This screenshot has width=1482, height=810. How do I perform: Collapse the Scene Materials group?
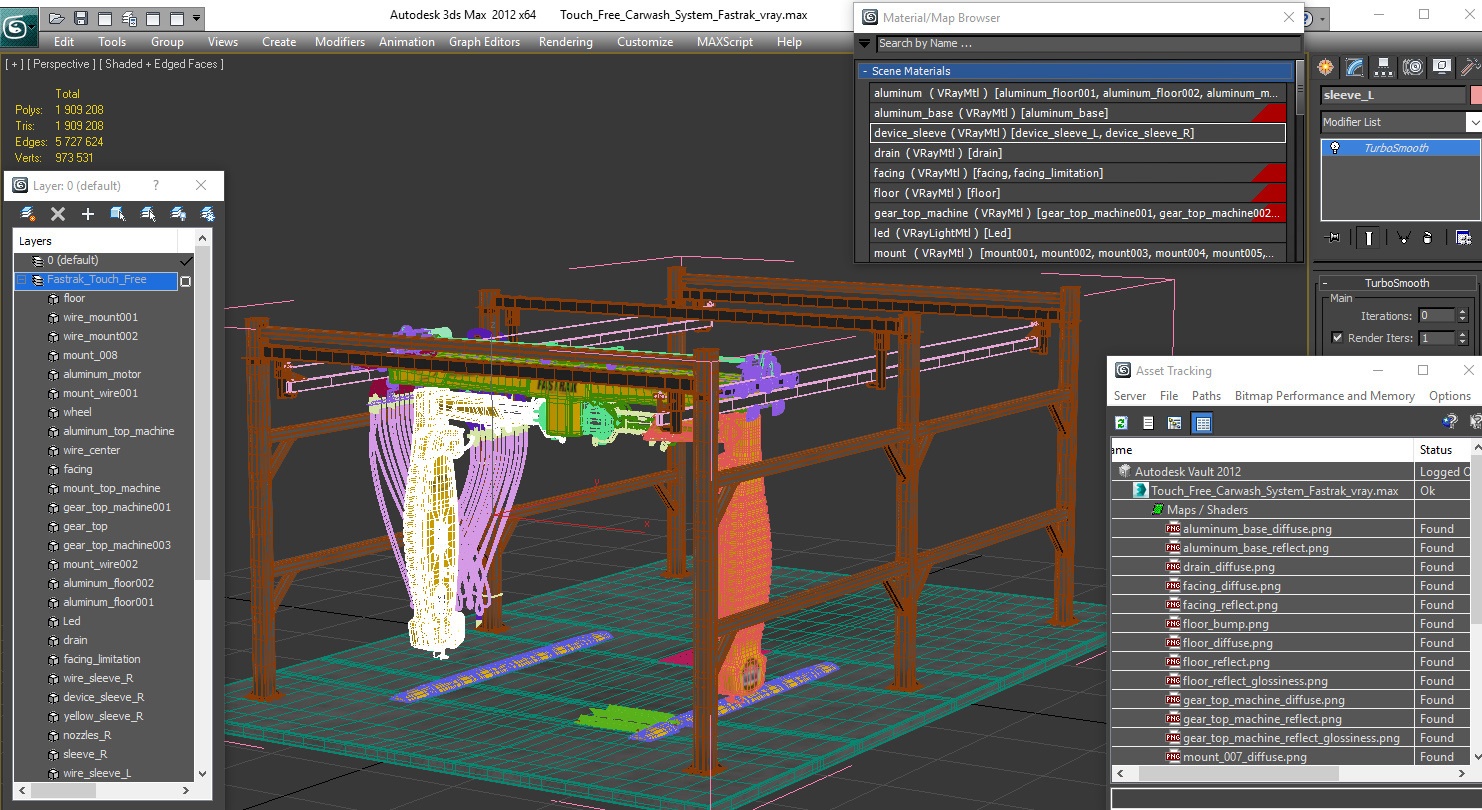click(1076, 71)
